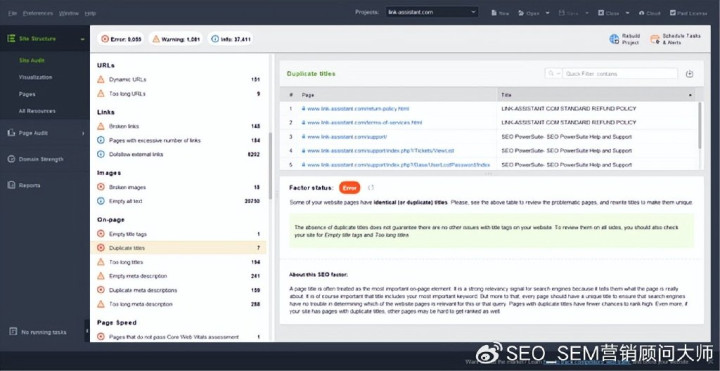720x371 pixels.
Task: Sort by the Page column header
Action: click(398, 95)
